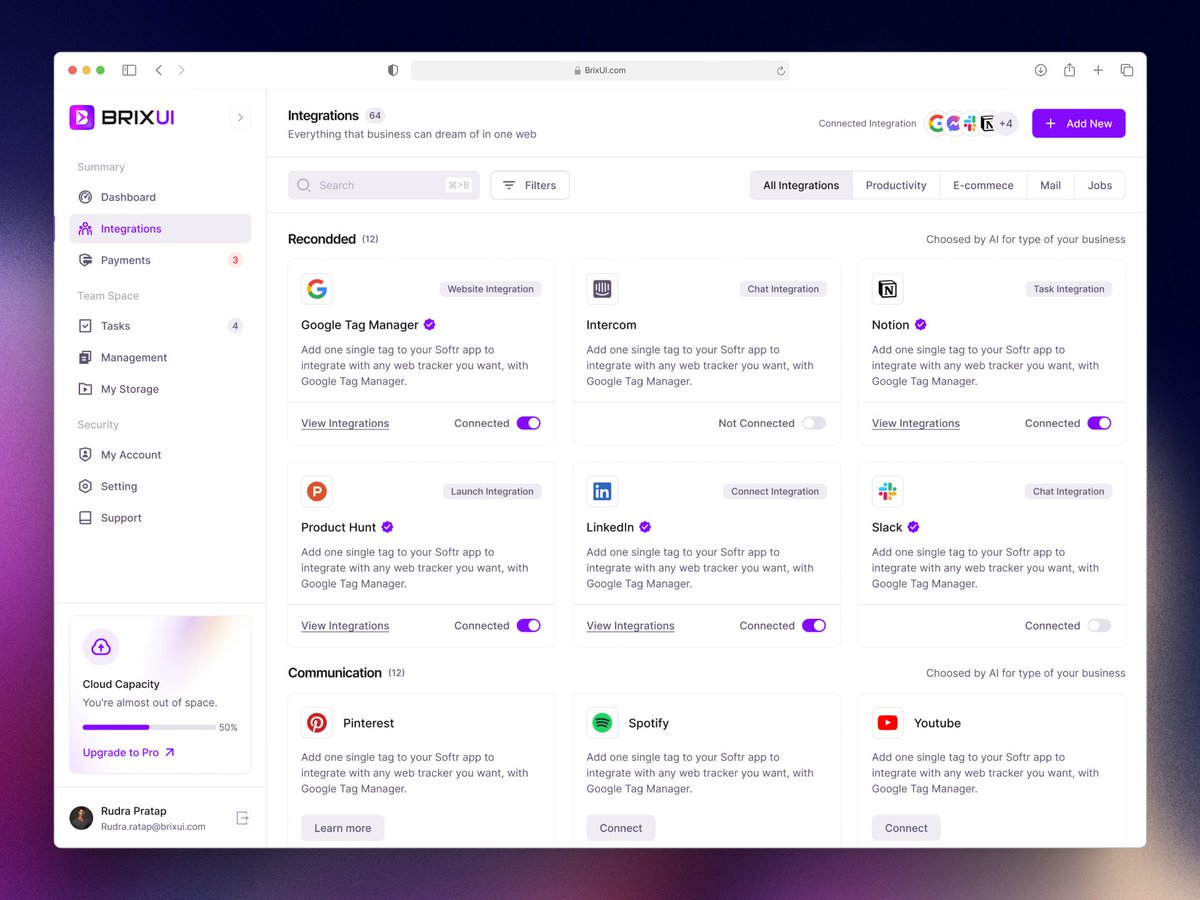Image resolution: width=1200 pixels, height=900 pixels.
Task: Select the All Integrations tab
Action: point(801,185)
